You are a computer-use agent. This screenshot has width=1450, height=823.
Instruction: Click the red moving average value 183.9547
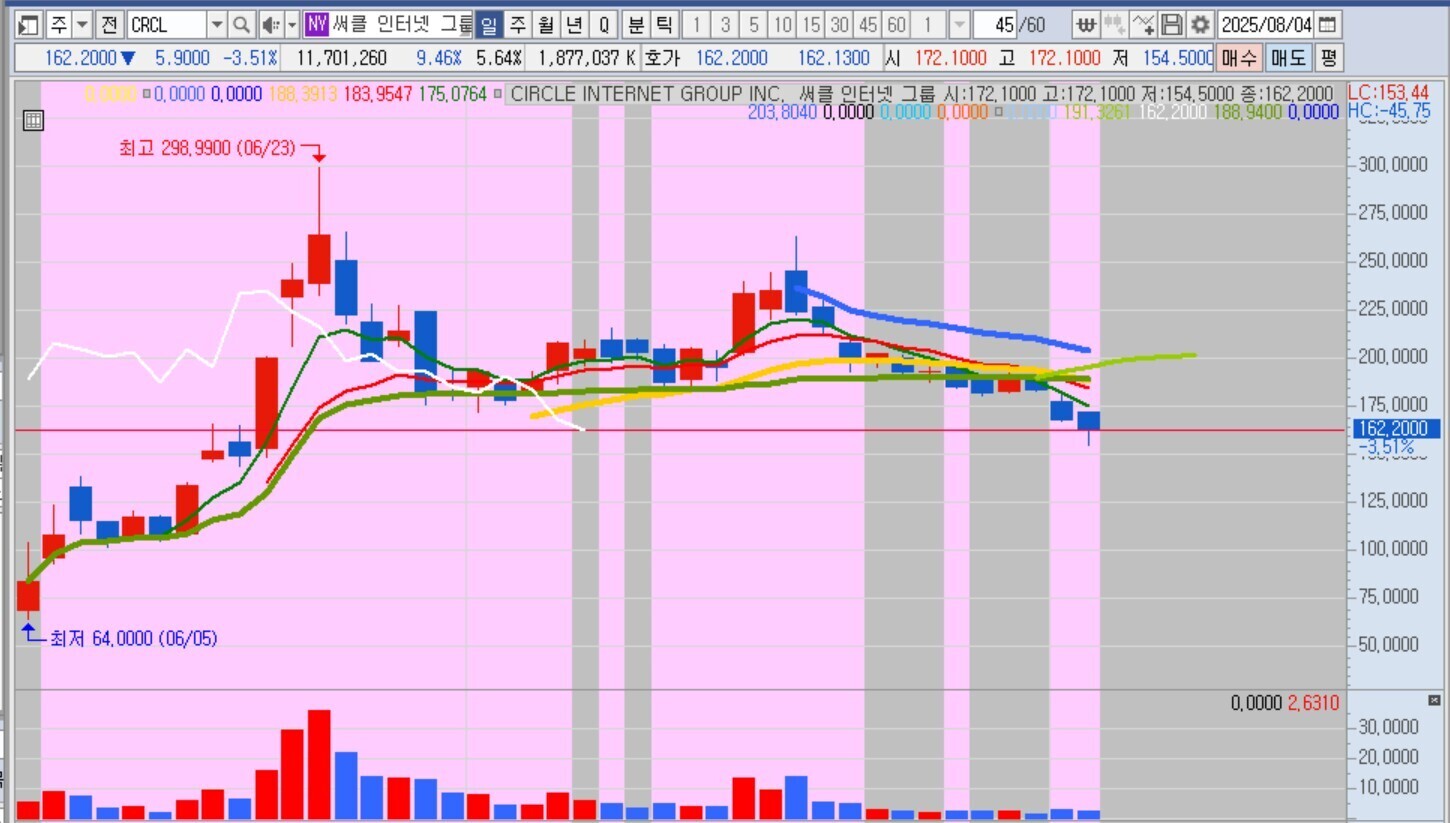coord(377,94)
